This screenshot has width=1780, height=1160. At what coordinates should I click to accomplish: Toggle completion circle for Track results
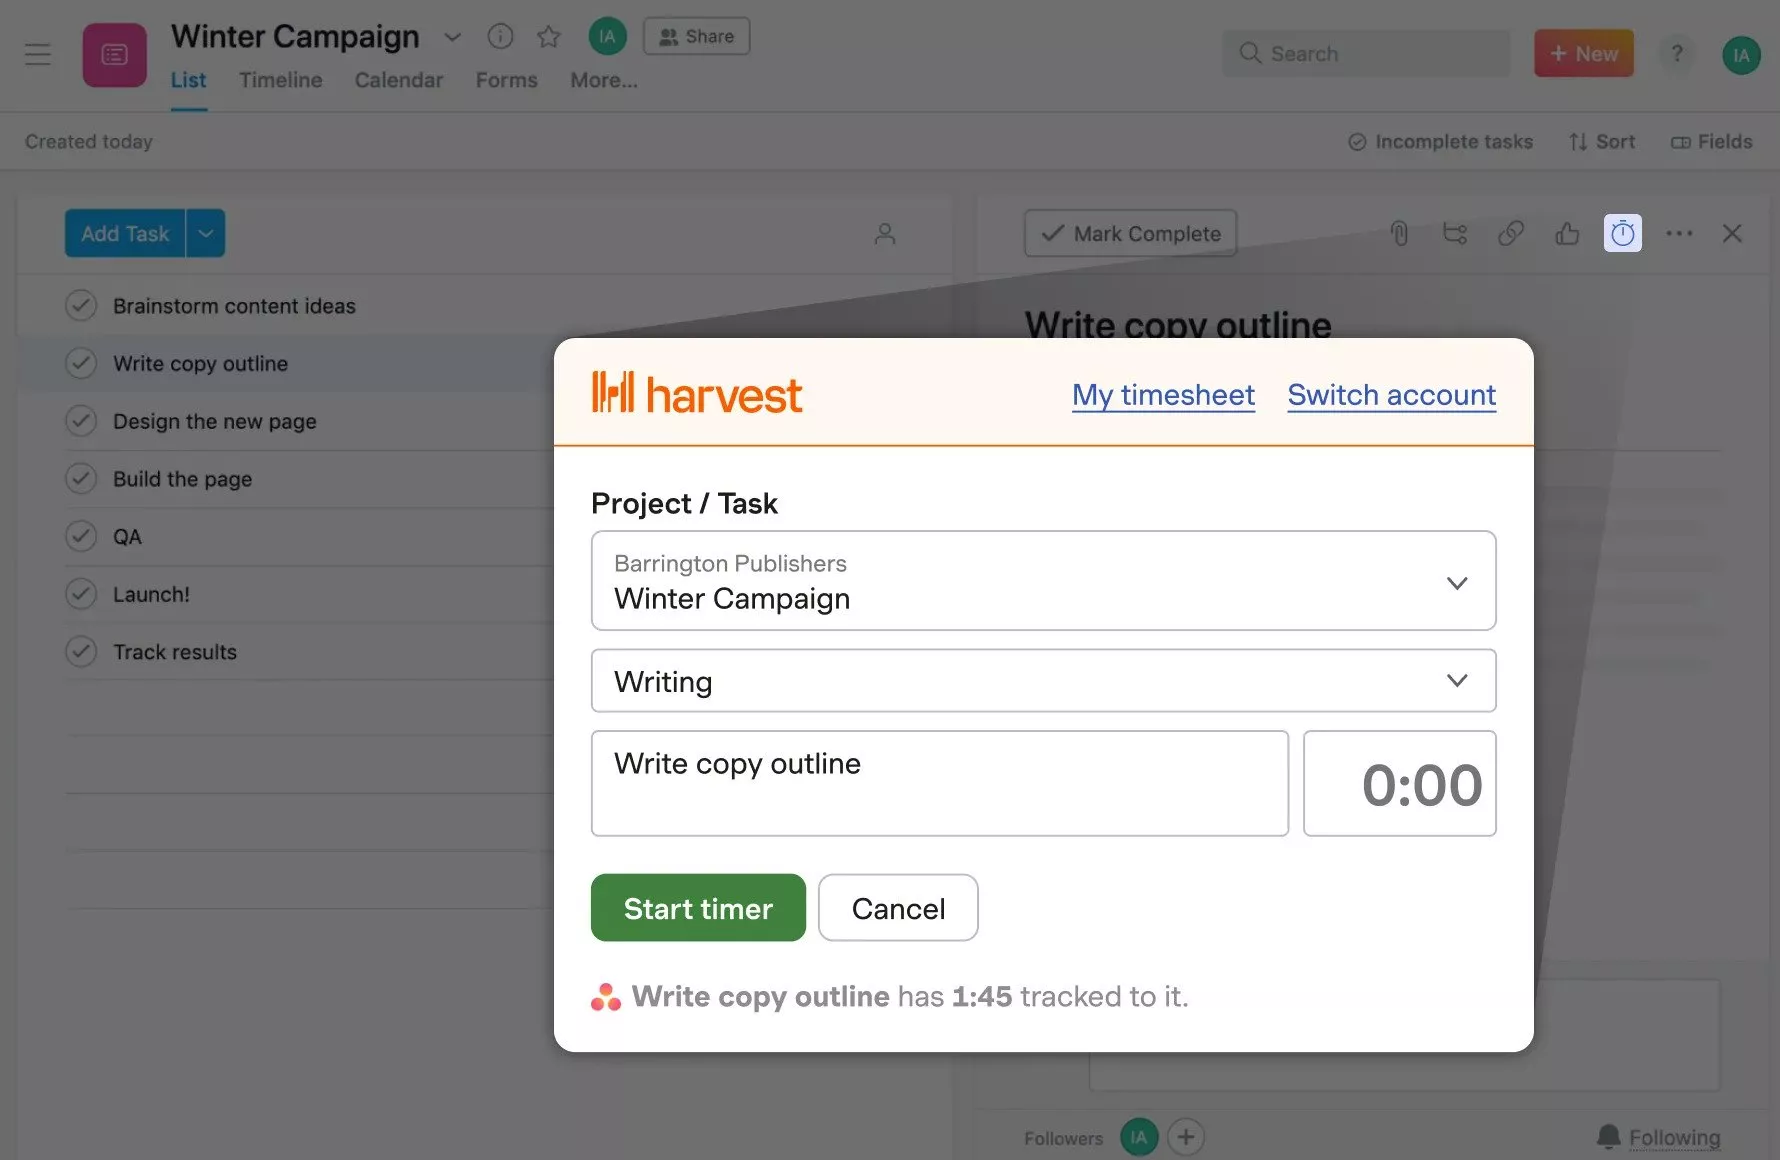(x=81, y=652)
